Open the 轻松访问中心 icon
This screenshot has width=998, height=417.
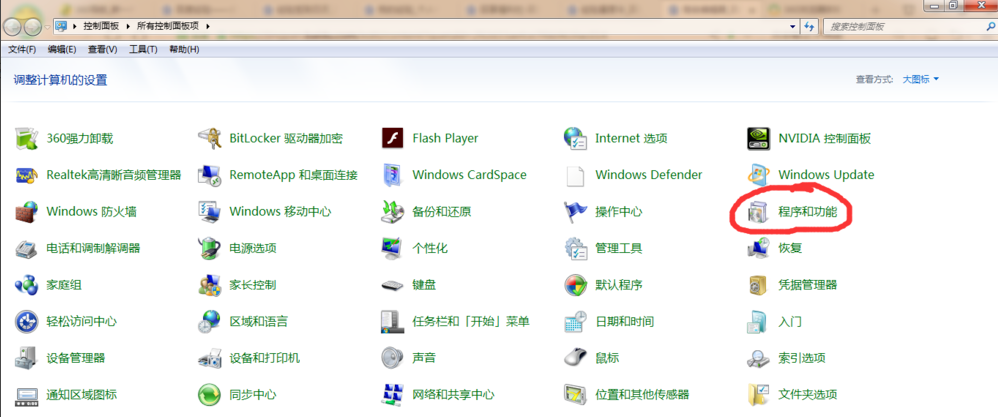pyautogui.click(x=26, y=322)
